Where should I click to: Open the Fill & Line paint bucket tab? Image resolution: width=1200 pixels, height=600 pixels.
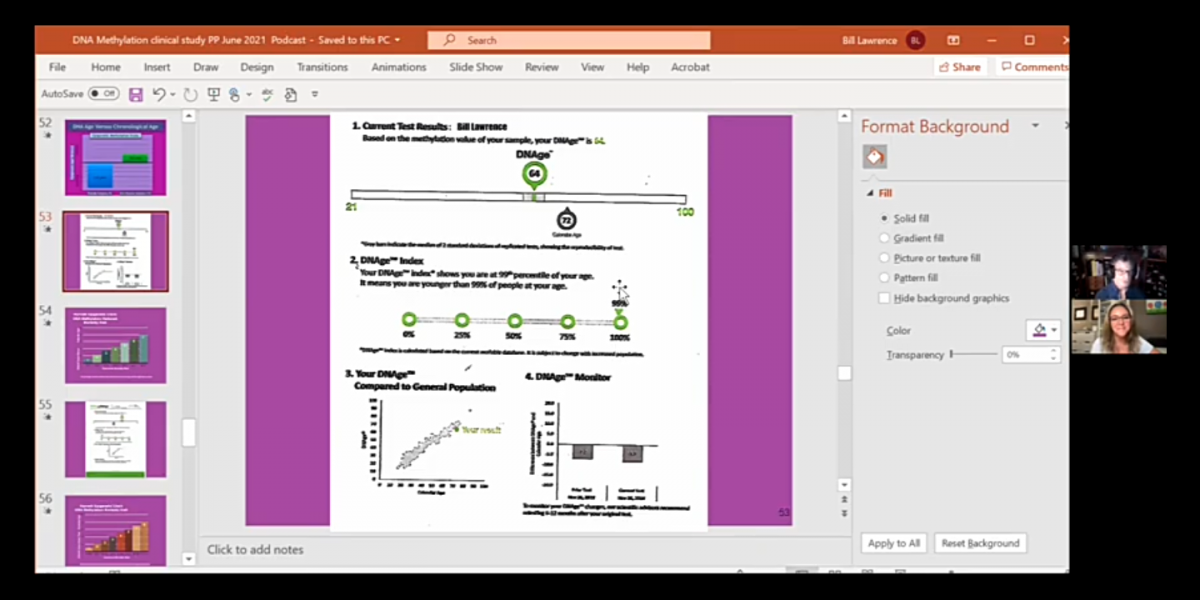point(874,158)
